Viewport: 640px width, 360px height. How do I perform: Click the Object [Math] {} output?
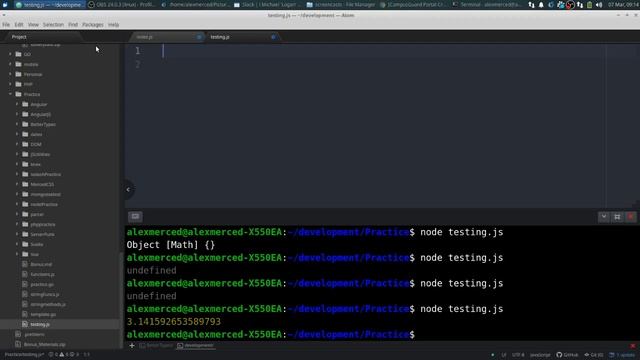171,245
